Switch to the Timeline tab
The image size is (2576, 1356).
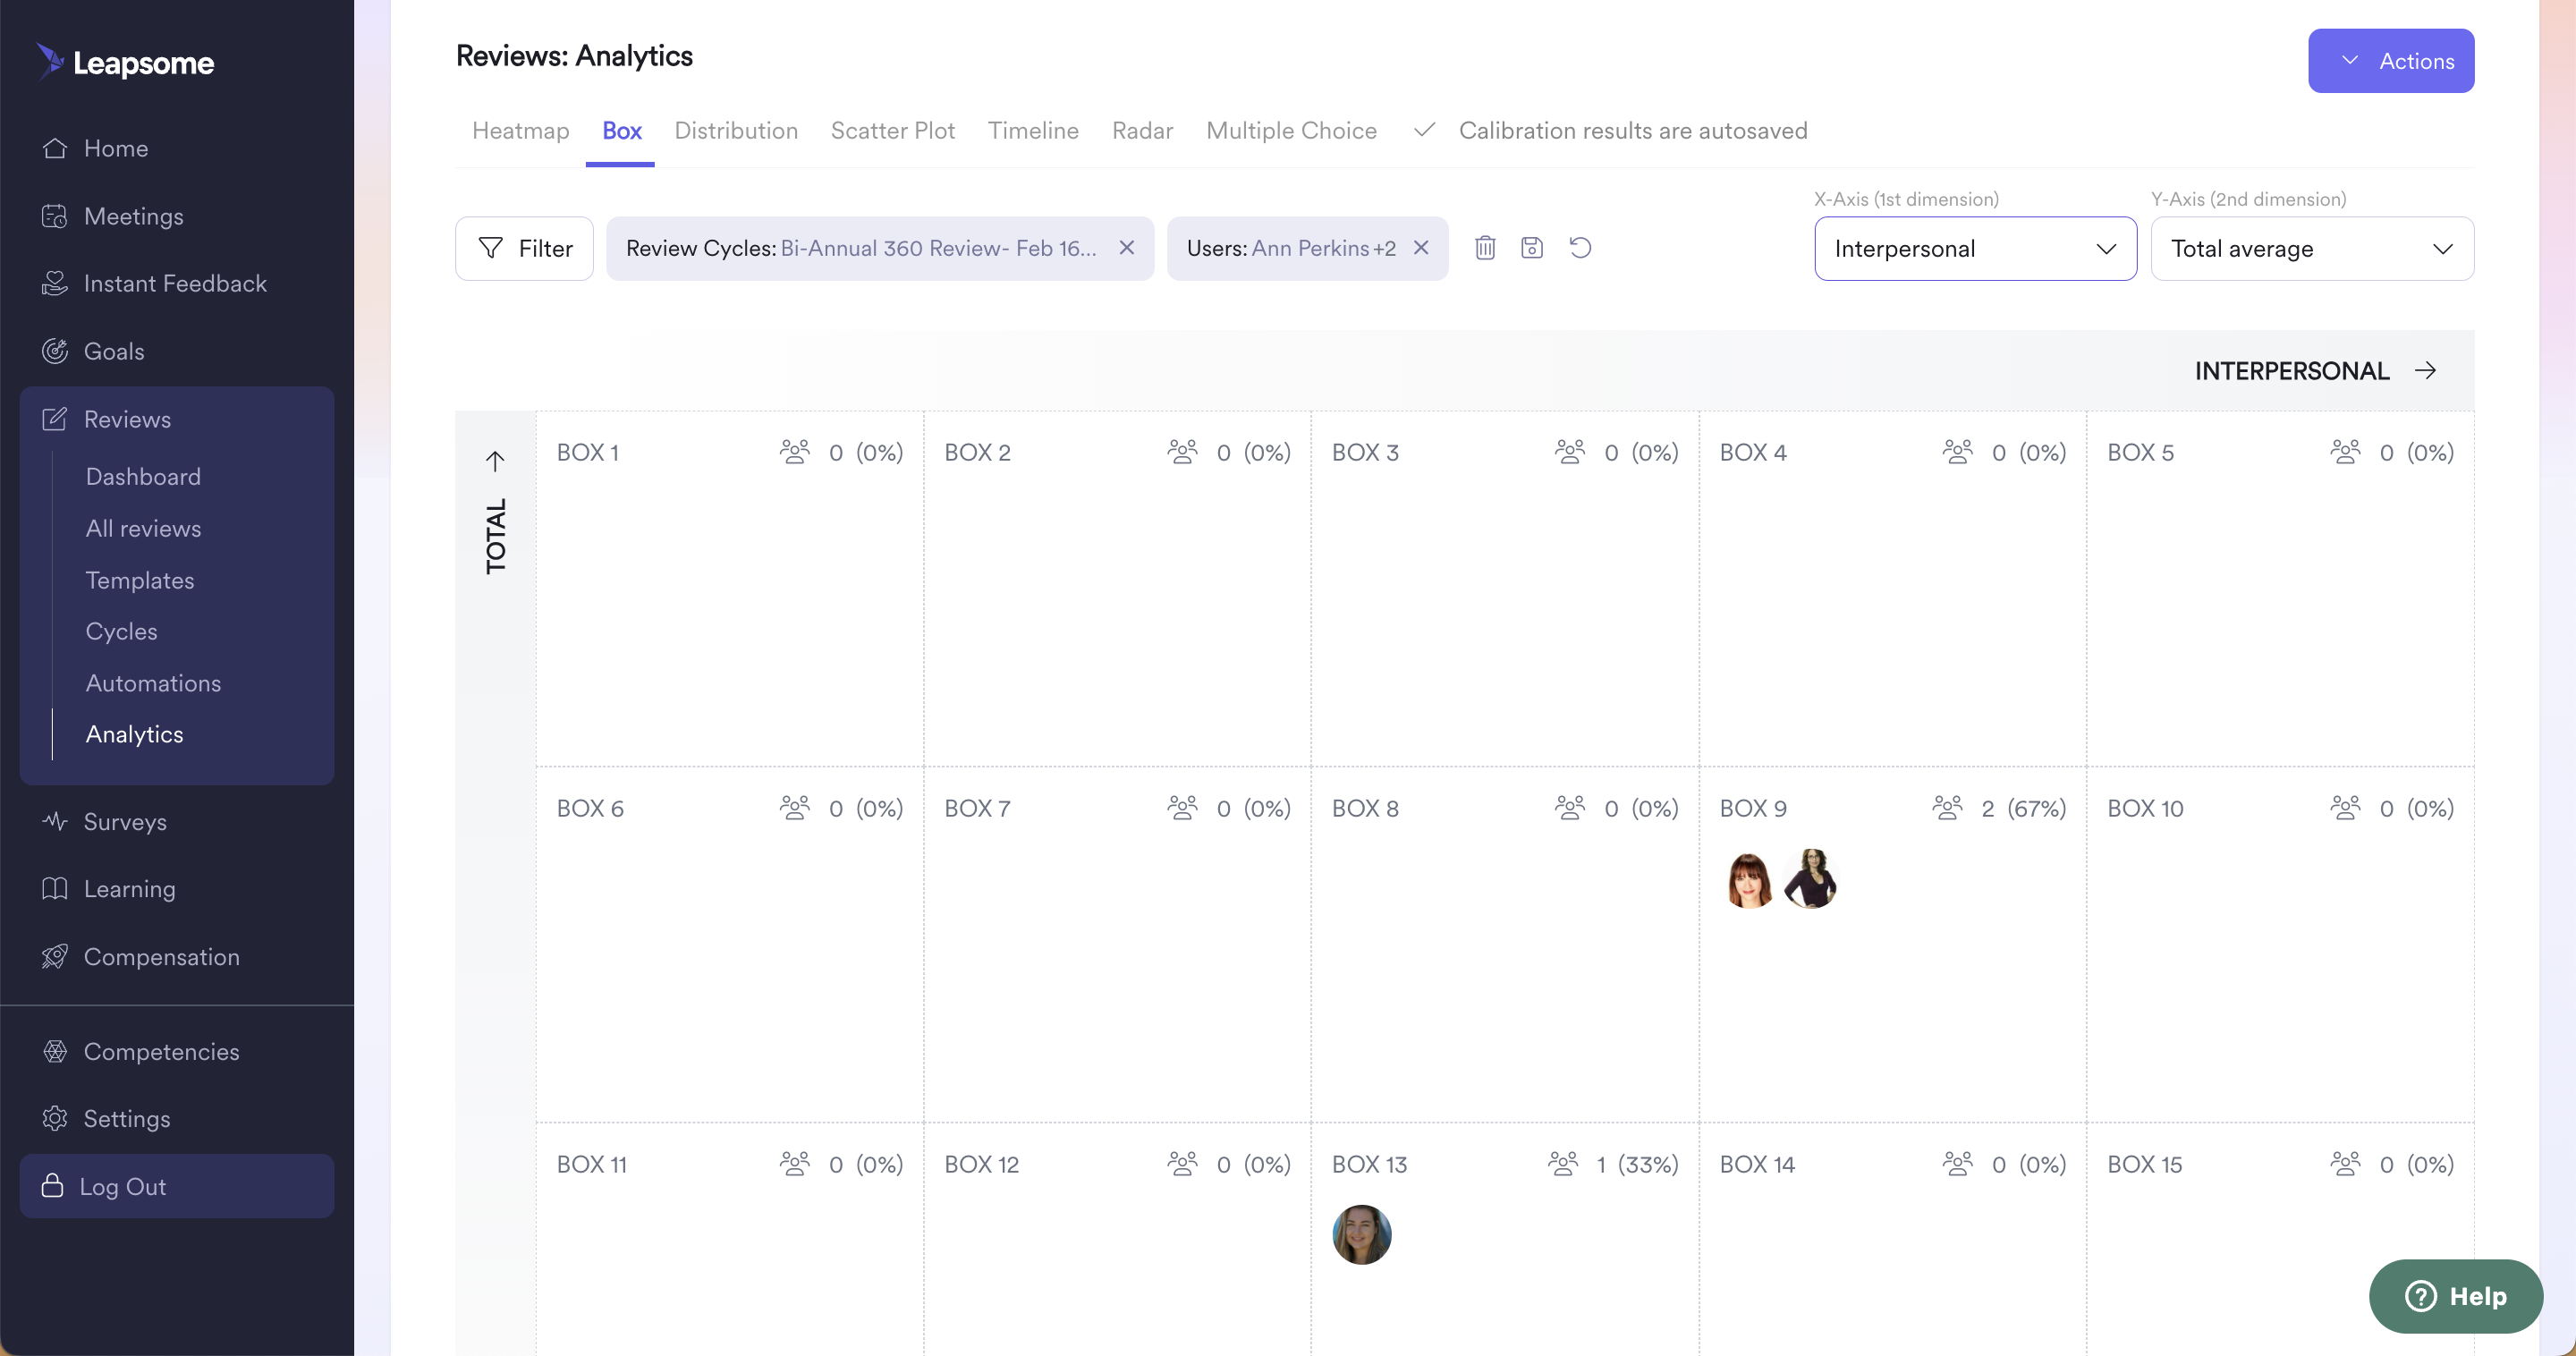pos(1033,130)
